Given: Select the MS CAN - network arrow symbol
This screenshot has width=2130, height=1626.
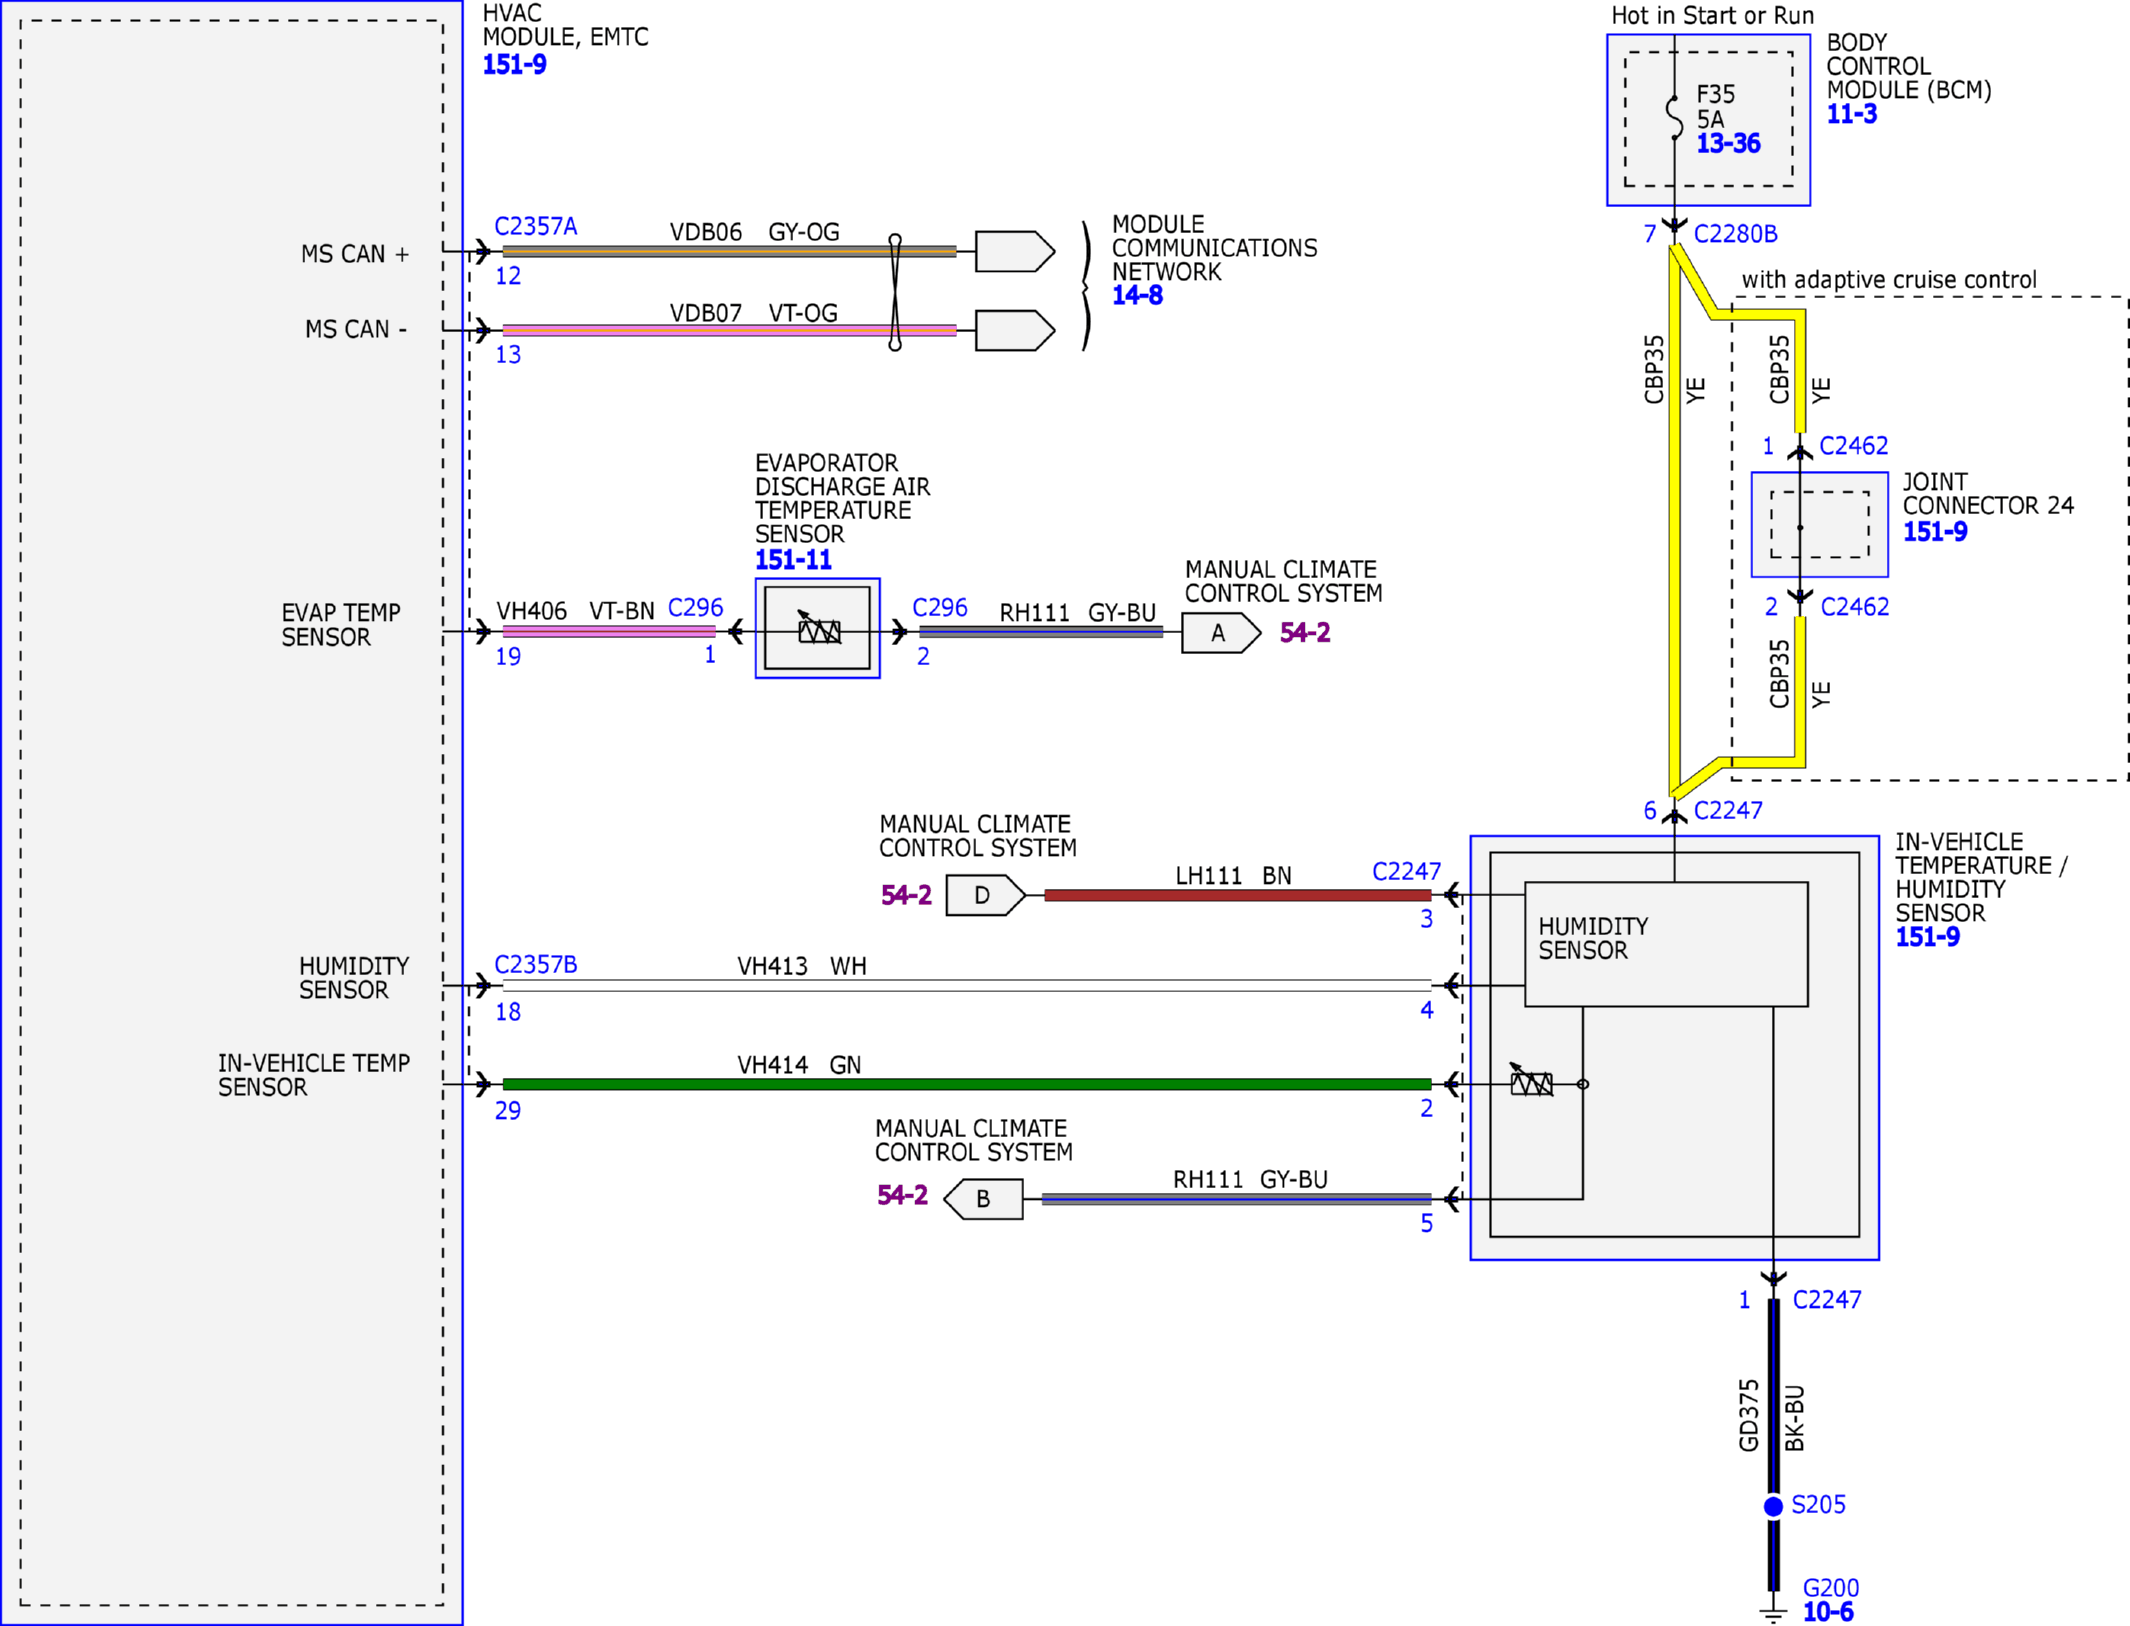Looking at the screenshot, I should [x=1015, y=330].
